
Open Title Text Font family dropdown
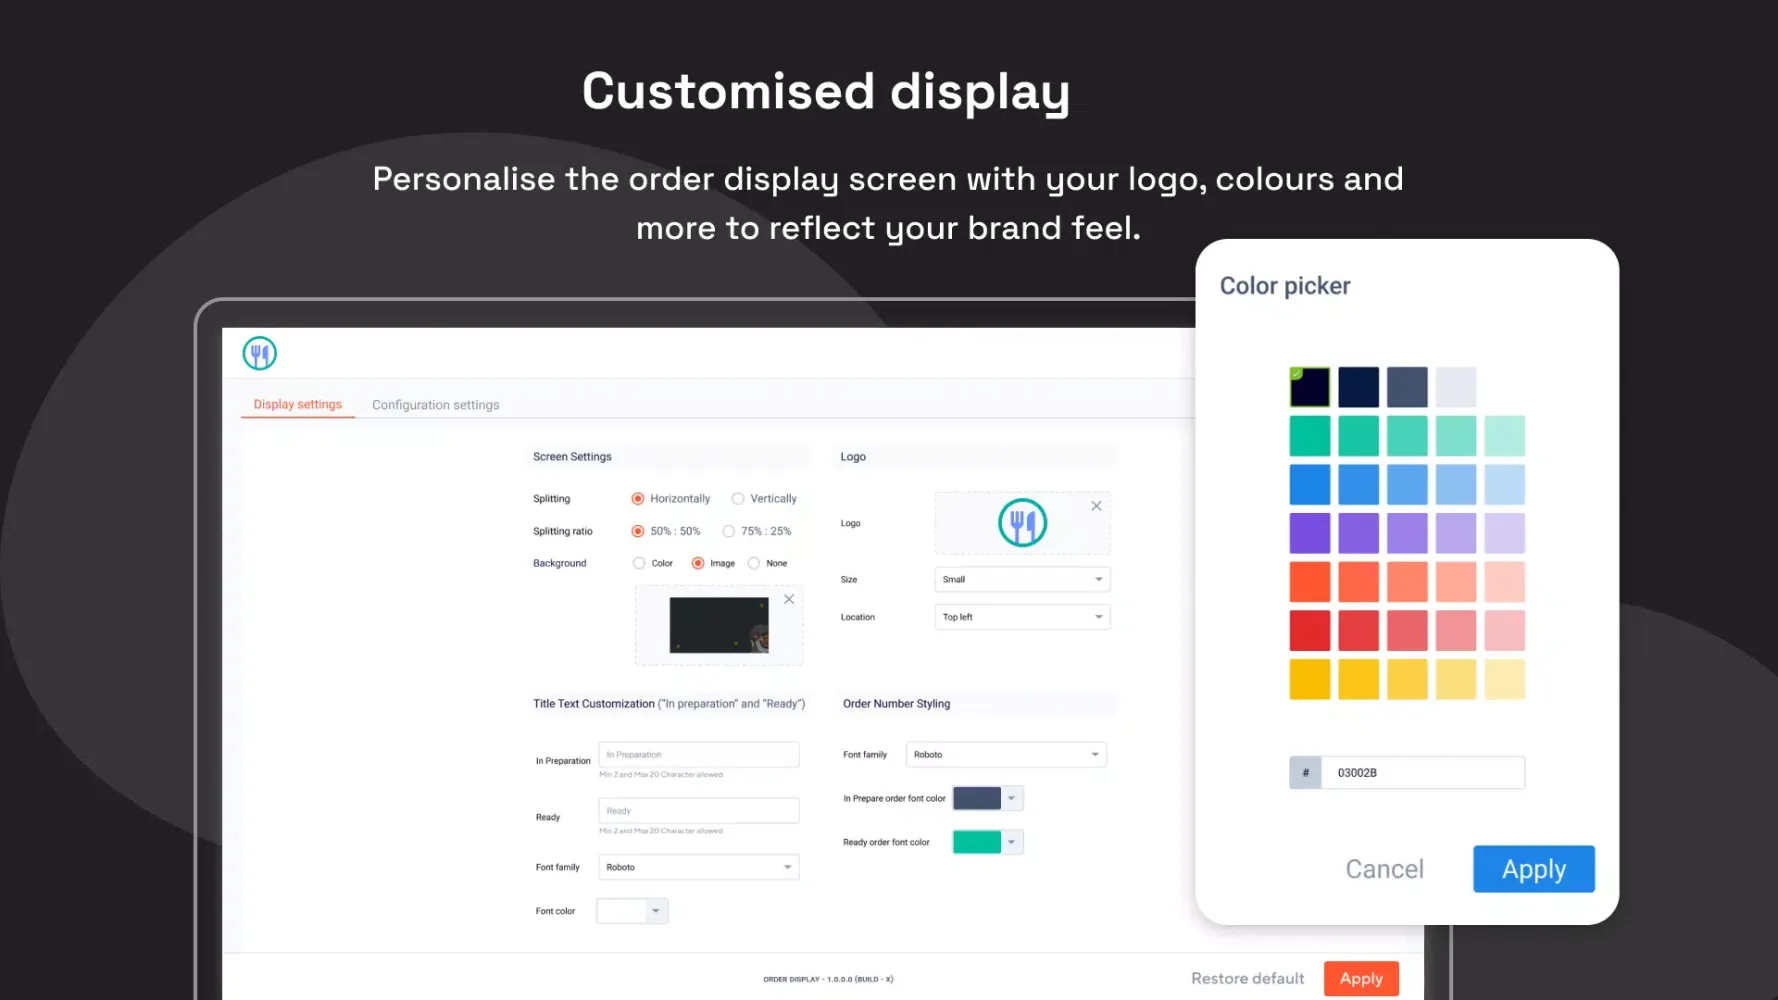[699, 867]
